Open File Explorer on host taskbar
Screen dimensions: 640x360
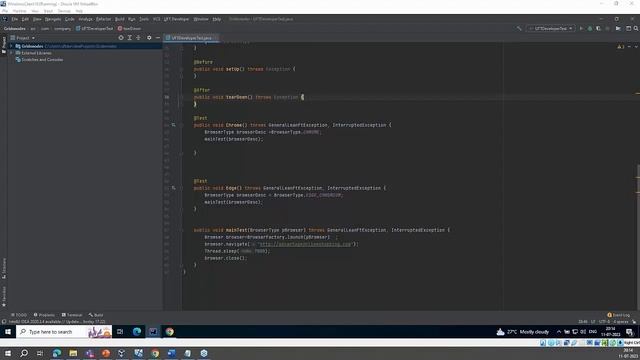[73, 353]
